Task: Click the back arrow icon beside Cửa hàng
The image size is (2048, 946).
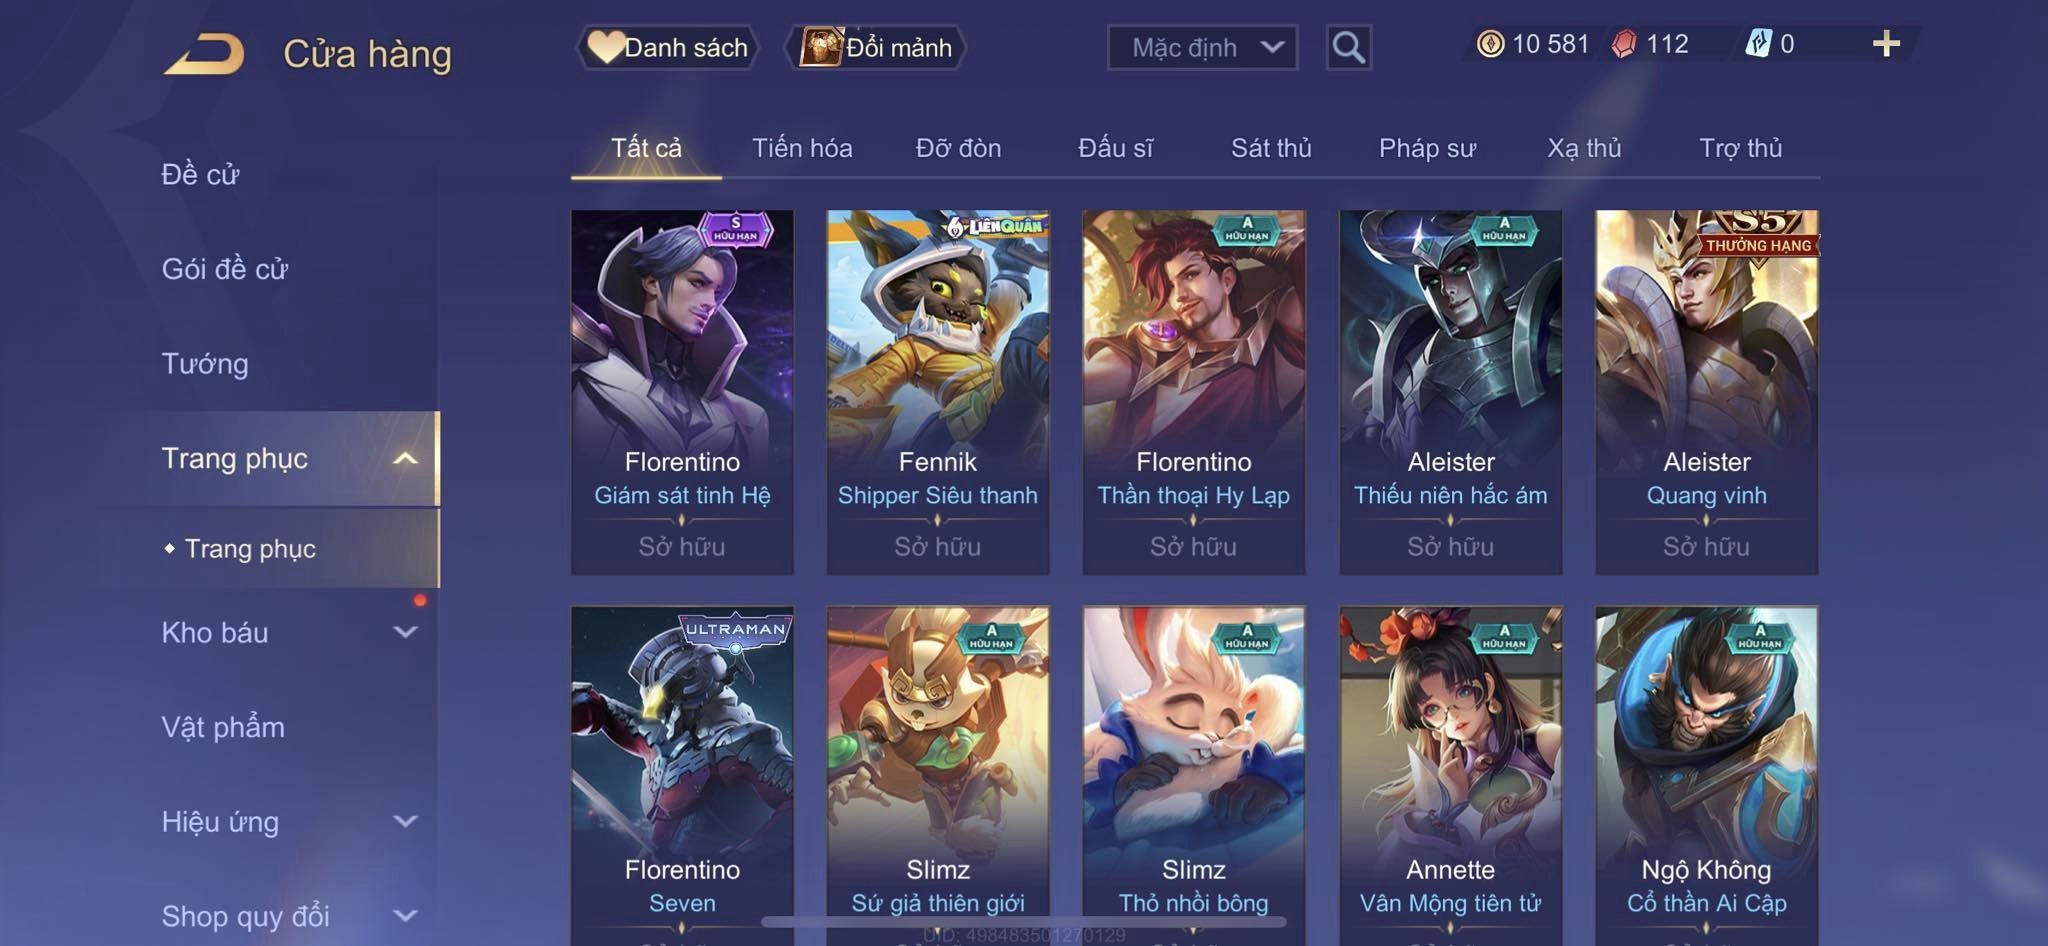Action: tap(205, 54)
